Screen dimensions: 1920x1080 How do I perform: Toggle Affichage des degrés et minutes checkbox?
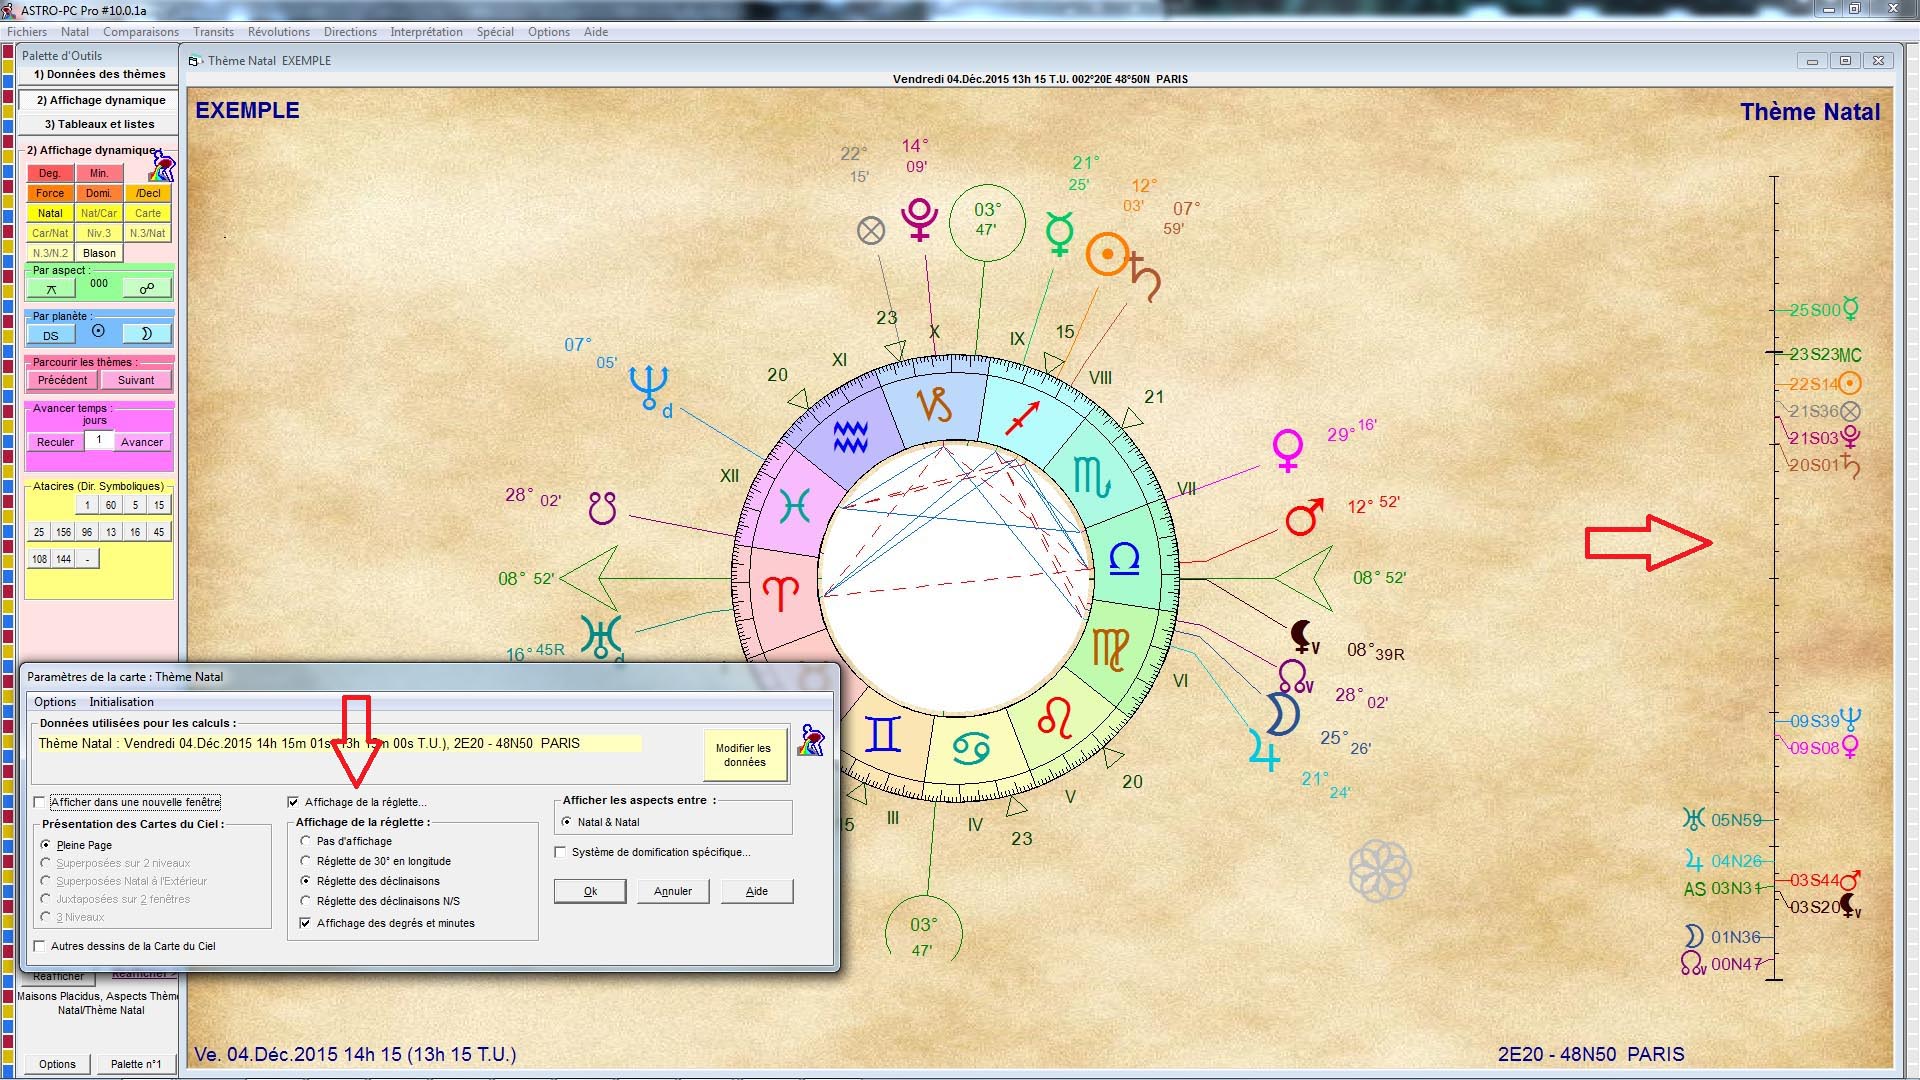coord(306,923)
